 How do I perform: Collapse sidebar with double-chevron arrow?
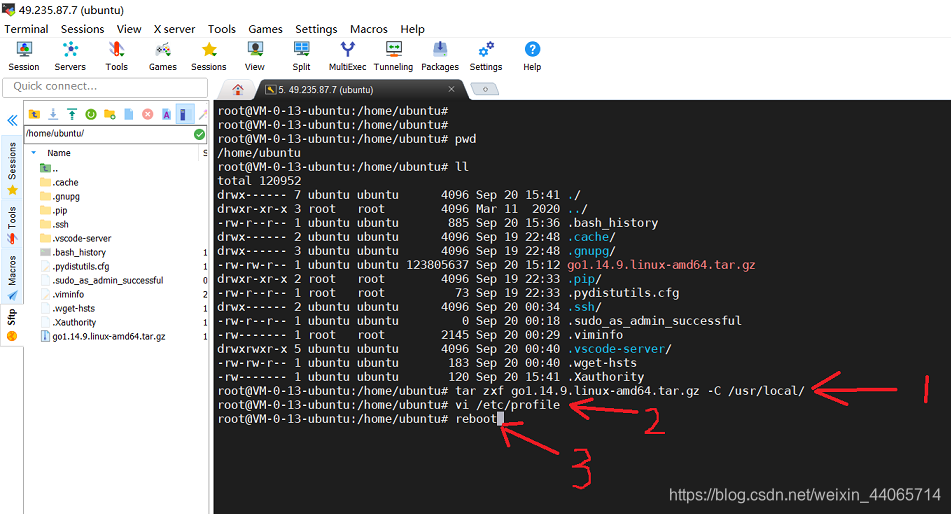[x=12, y=120]
